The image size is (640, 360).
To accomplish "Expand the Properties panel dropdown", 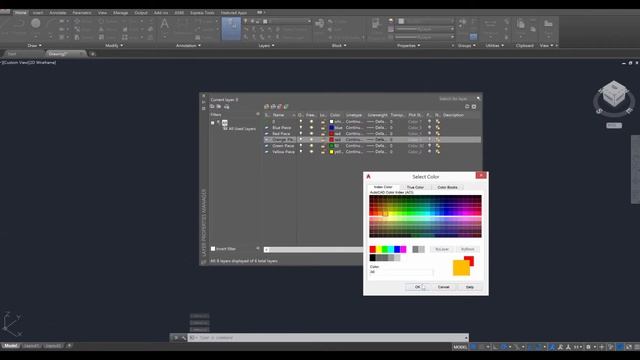I will [409, 46].
